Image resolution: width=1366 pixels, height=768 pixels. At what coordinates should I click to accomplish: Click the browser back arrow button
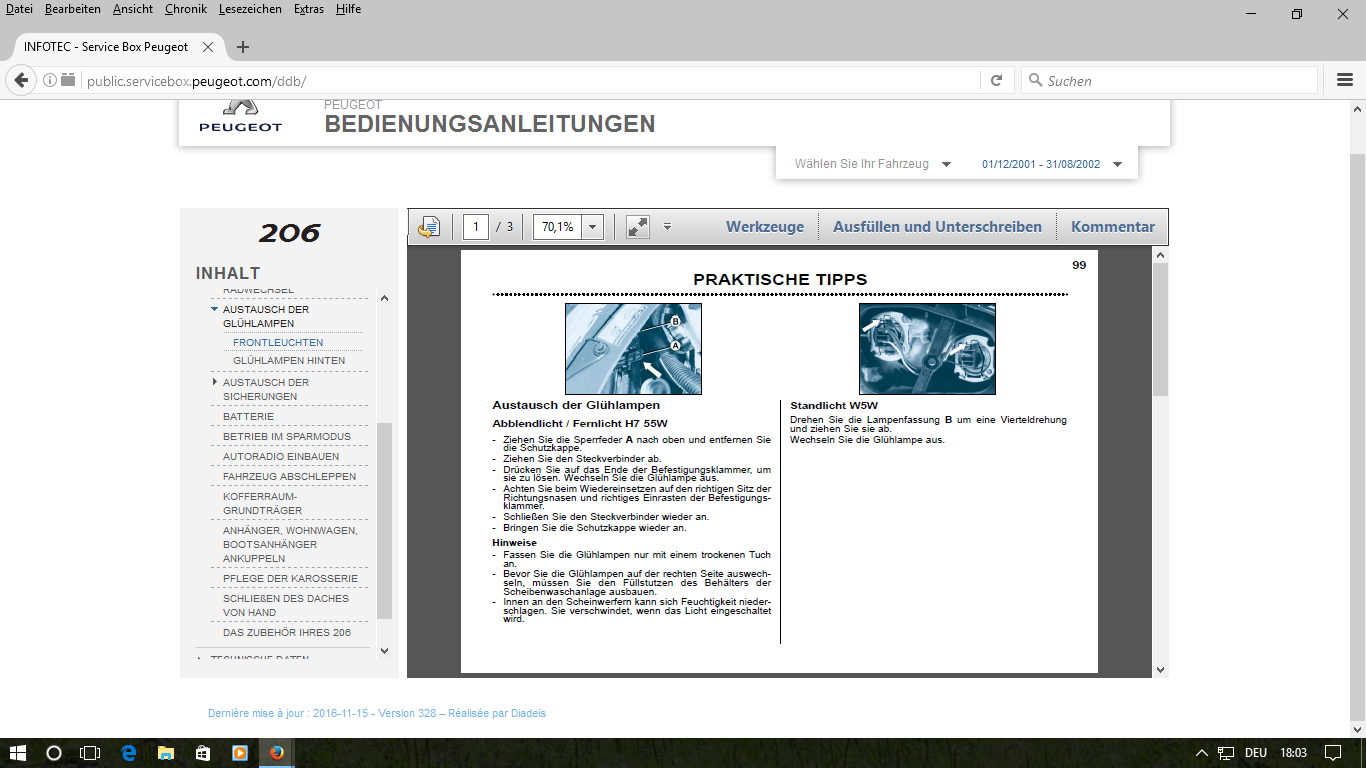(20, 81)
